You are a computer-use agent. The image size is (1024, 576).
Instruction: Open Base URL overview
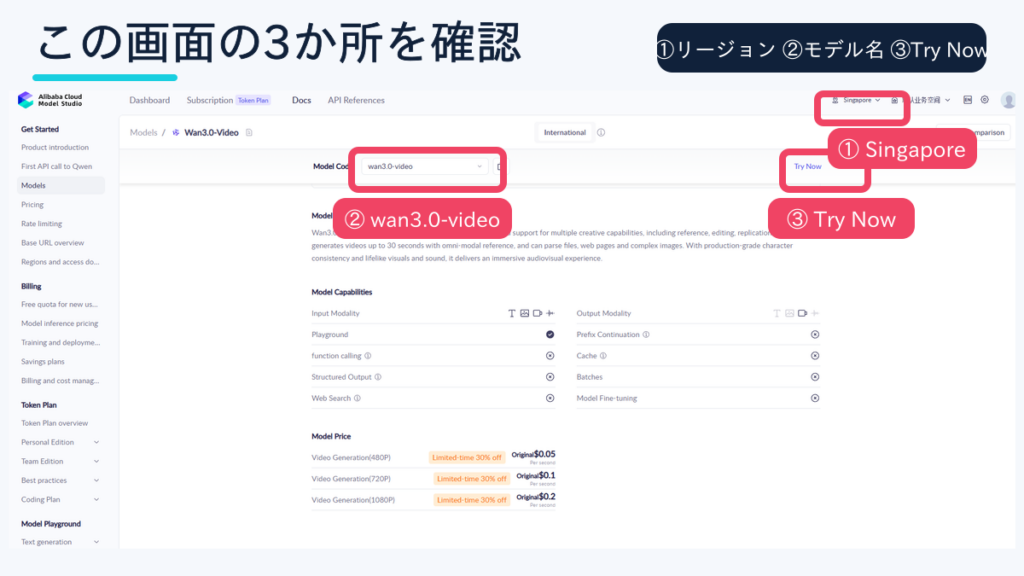[x=52, y=243]
